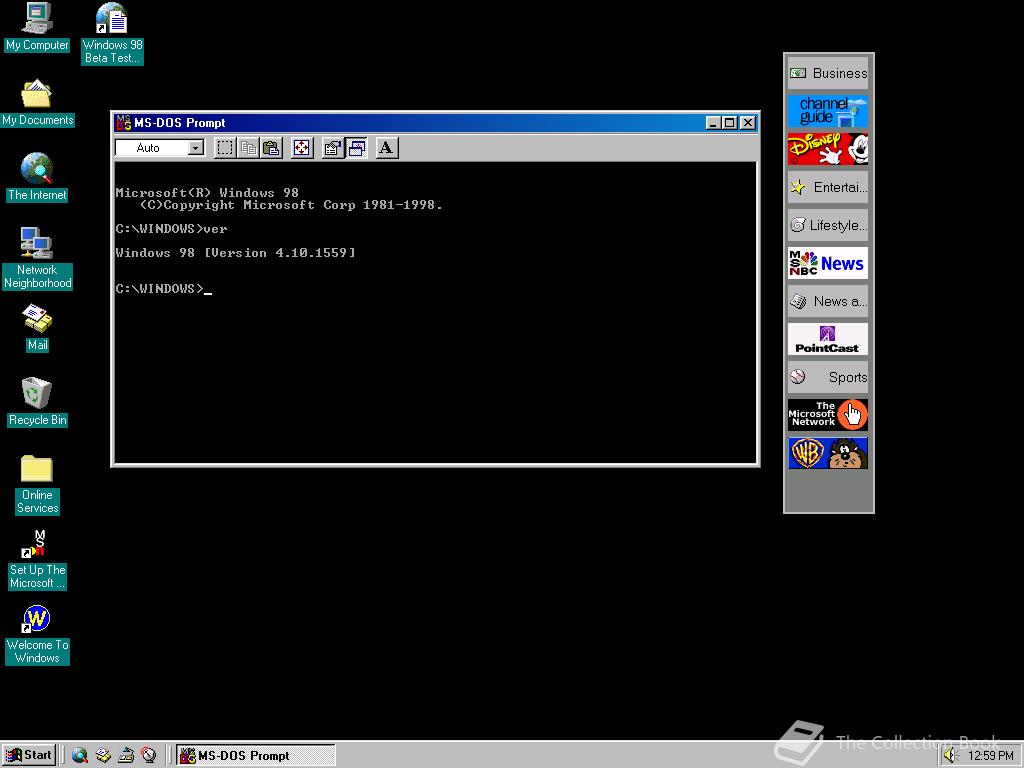
Task: Click the Paste clipboard icon
Action: pos(271,148)
